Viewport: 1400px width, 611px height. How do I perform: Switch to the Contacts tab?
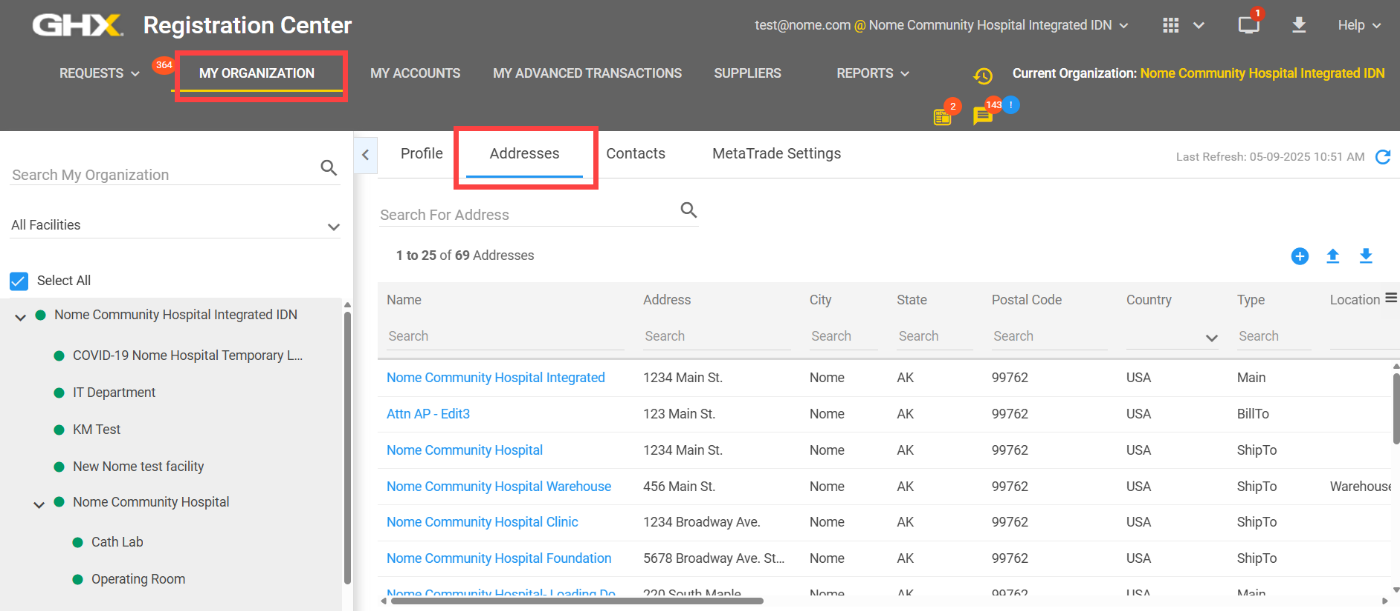(635, 153)
